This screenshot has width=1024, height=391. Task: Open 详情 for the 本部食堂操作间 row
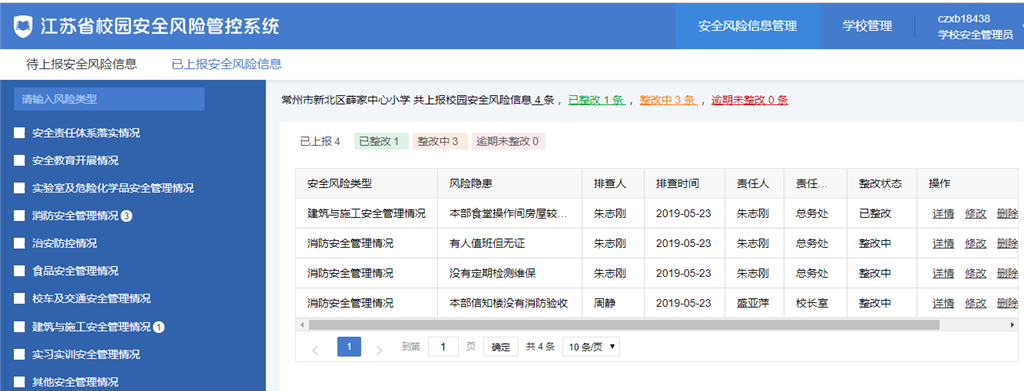(943, 213)
